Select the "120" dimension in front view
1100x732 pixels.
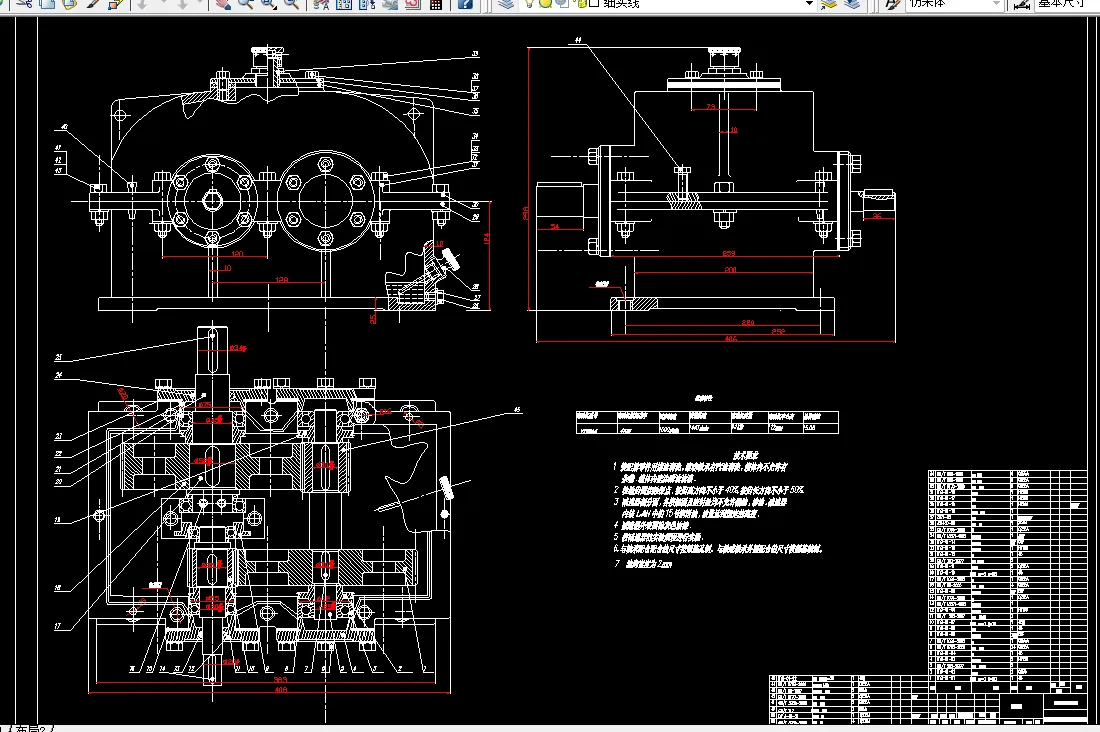[x=237, y=253]
